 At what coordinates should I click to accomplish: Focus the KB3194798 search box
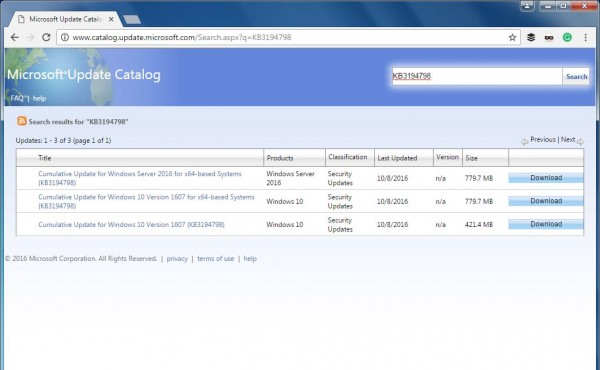pos(477,76)
